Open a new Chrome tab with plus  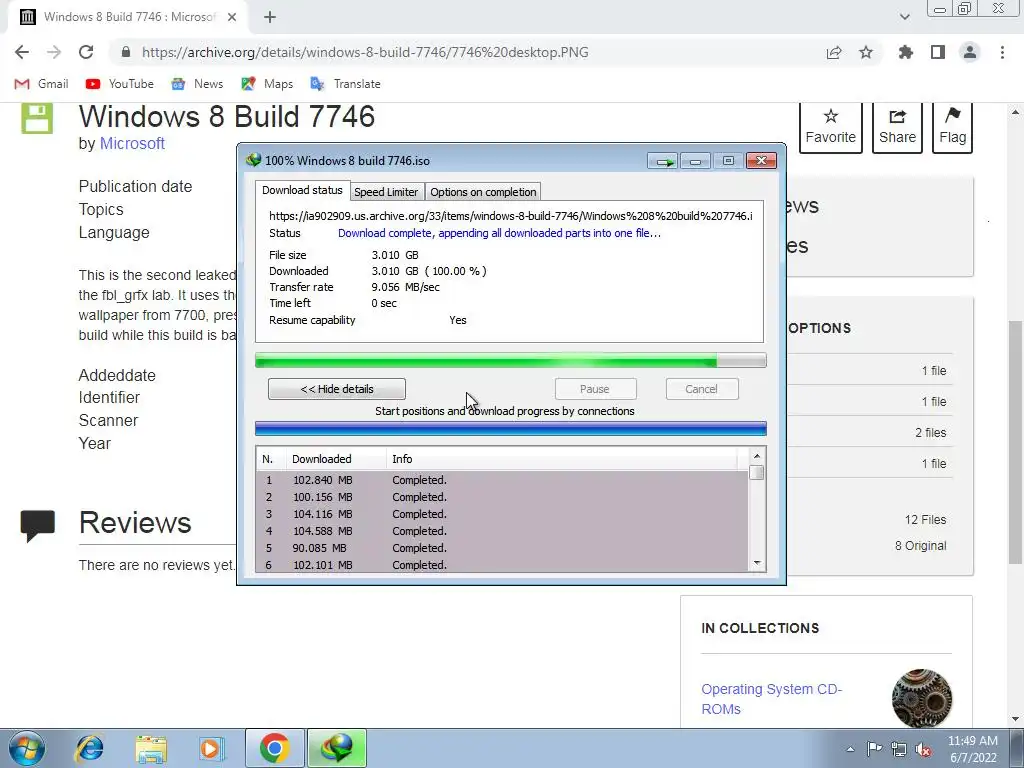(x=270, y=18)
